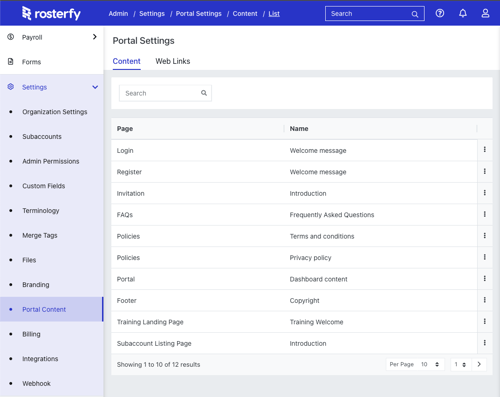Open the page number selector

coord(460,364)
